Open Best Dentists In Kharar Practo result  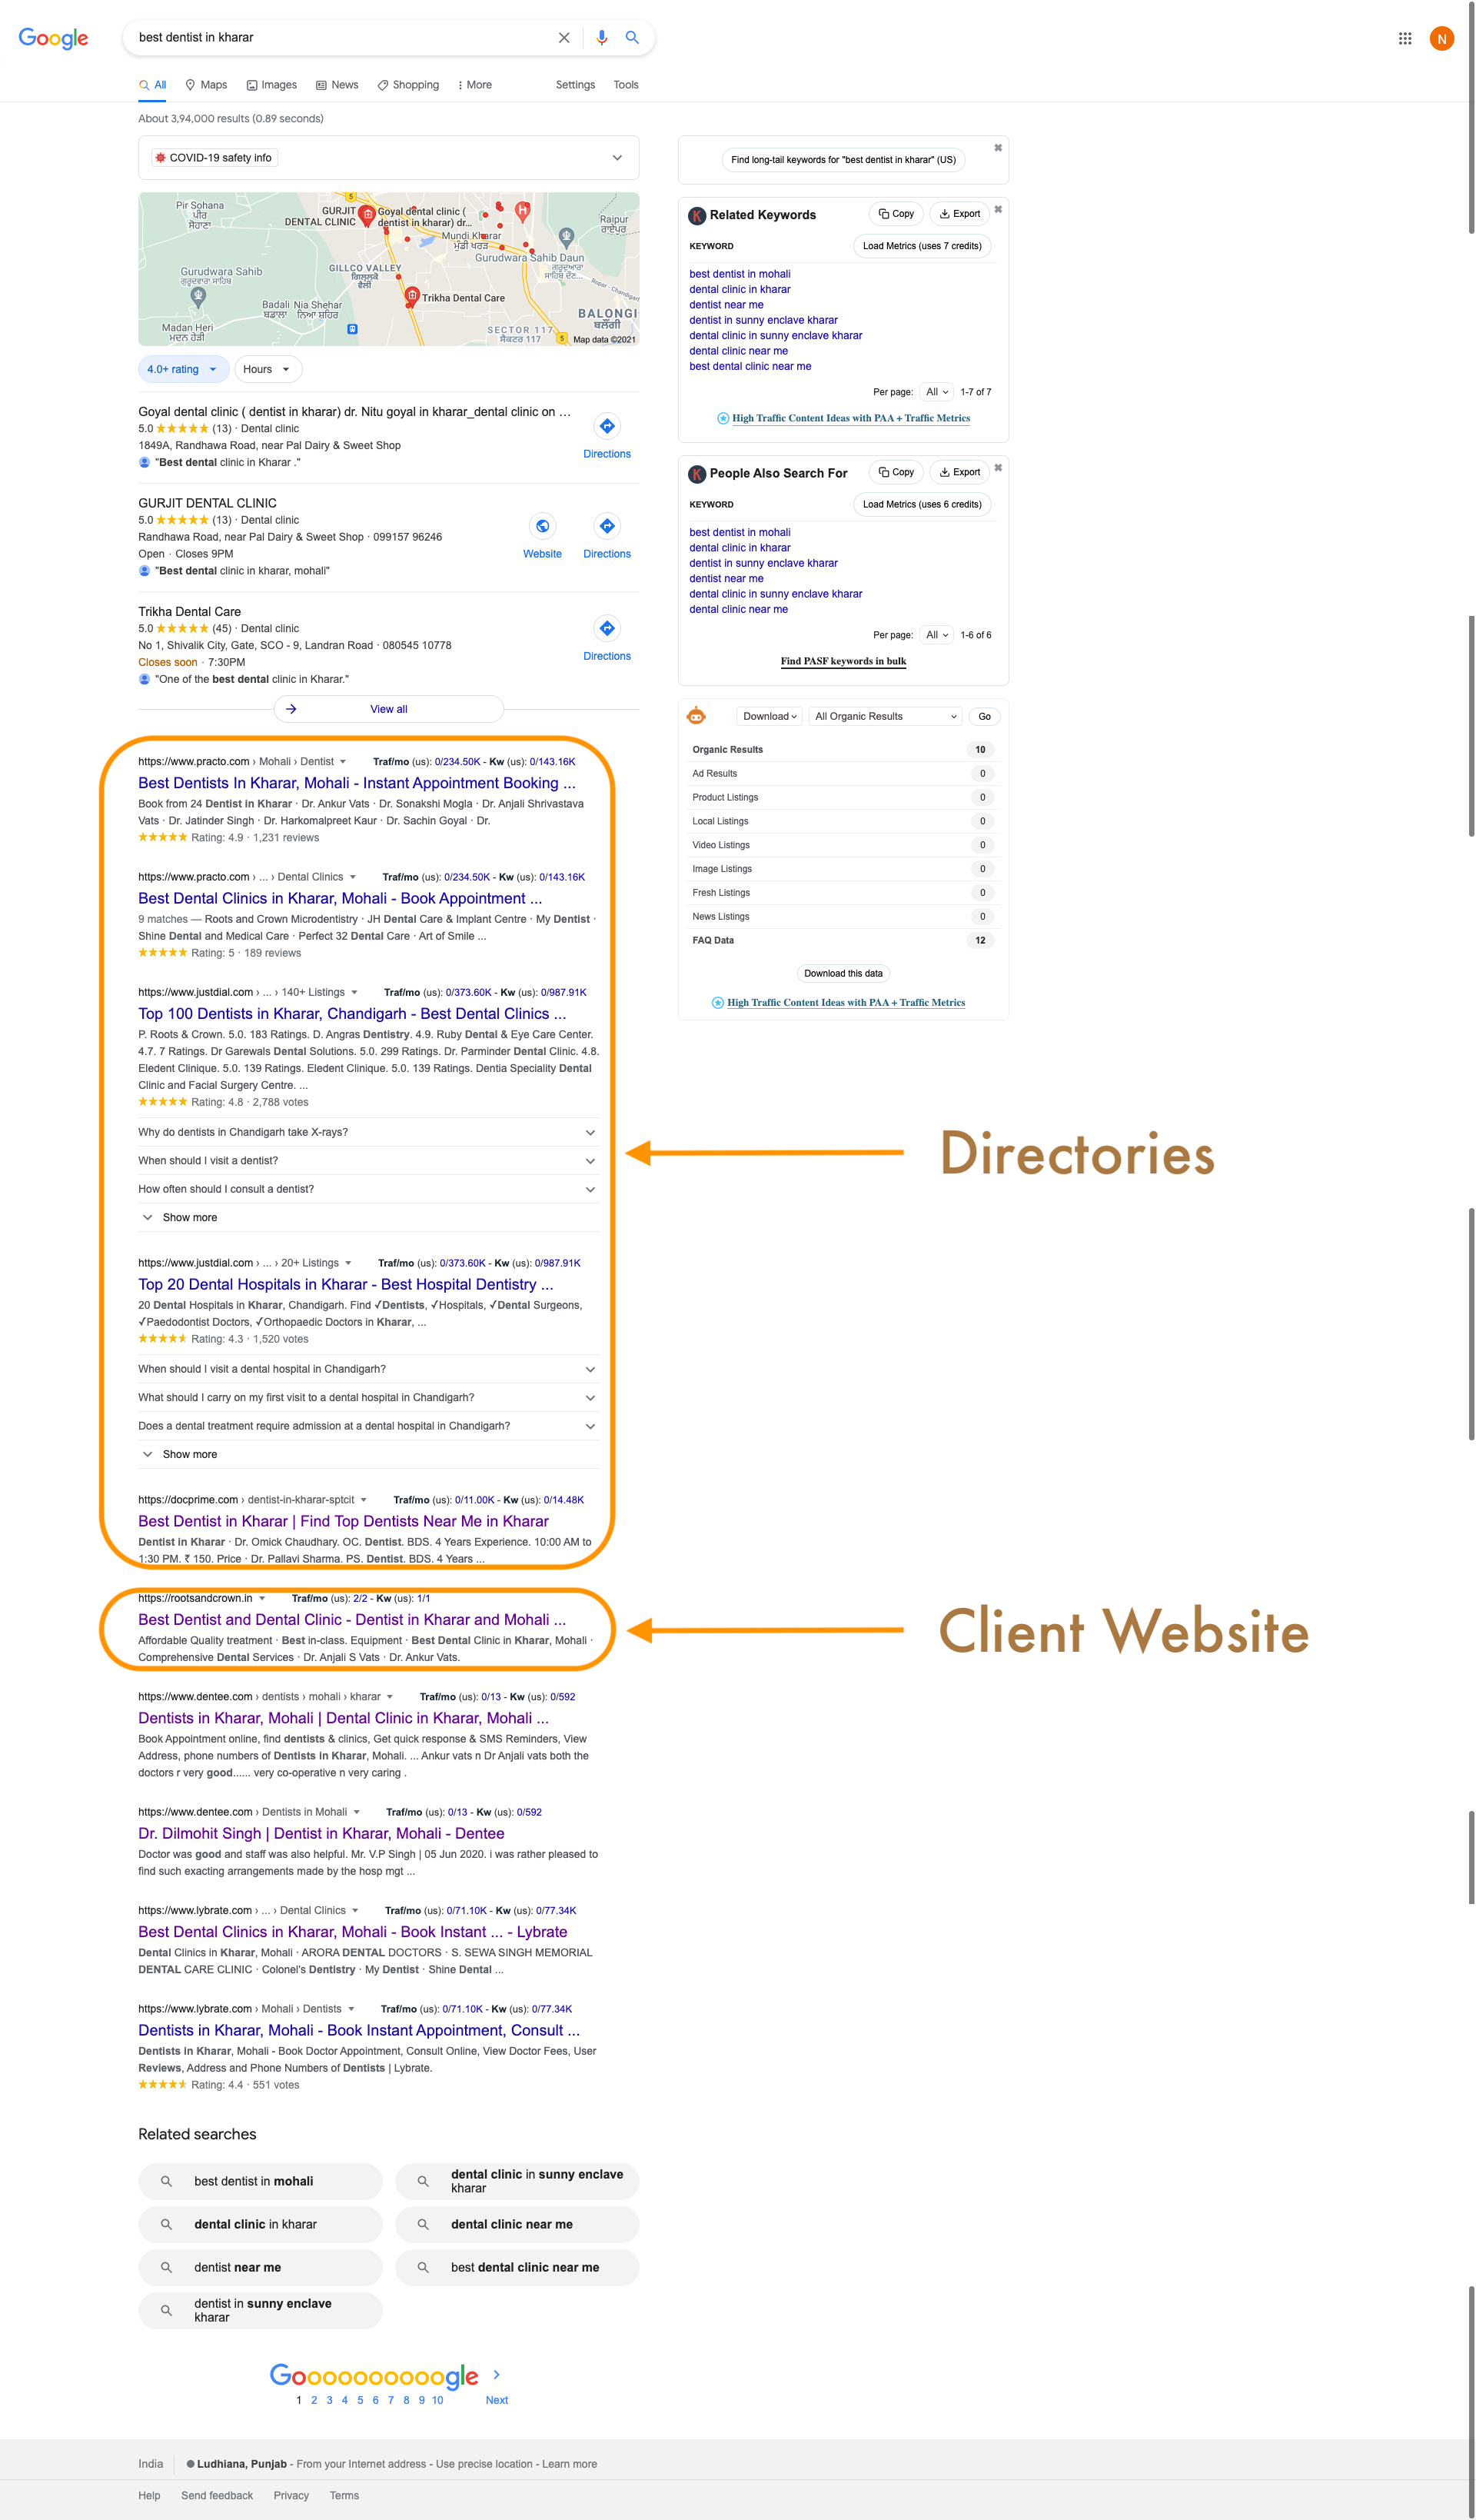[357, 783]
